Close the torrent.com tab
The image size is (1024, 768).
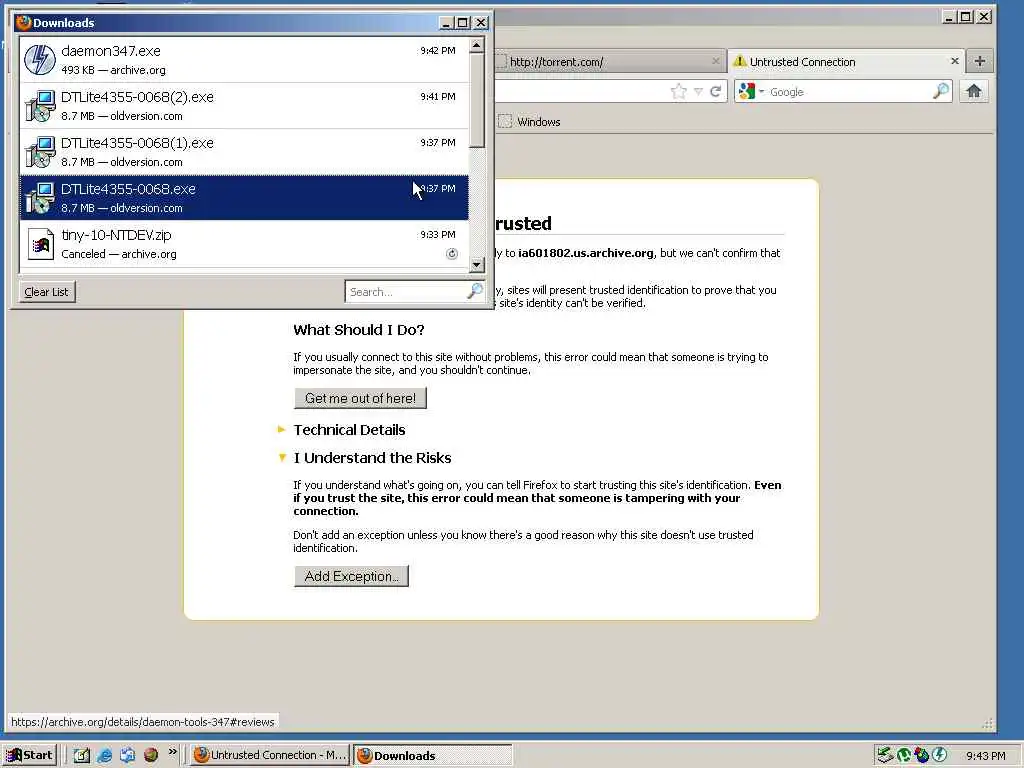click(x=716, y=61)
